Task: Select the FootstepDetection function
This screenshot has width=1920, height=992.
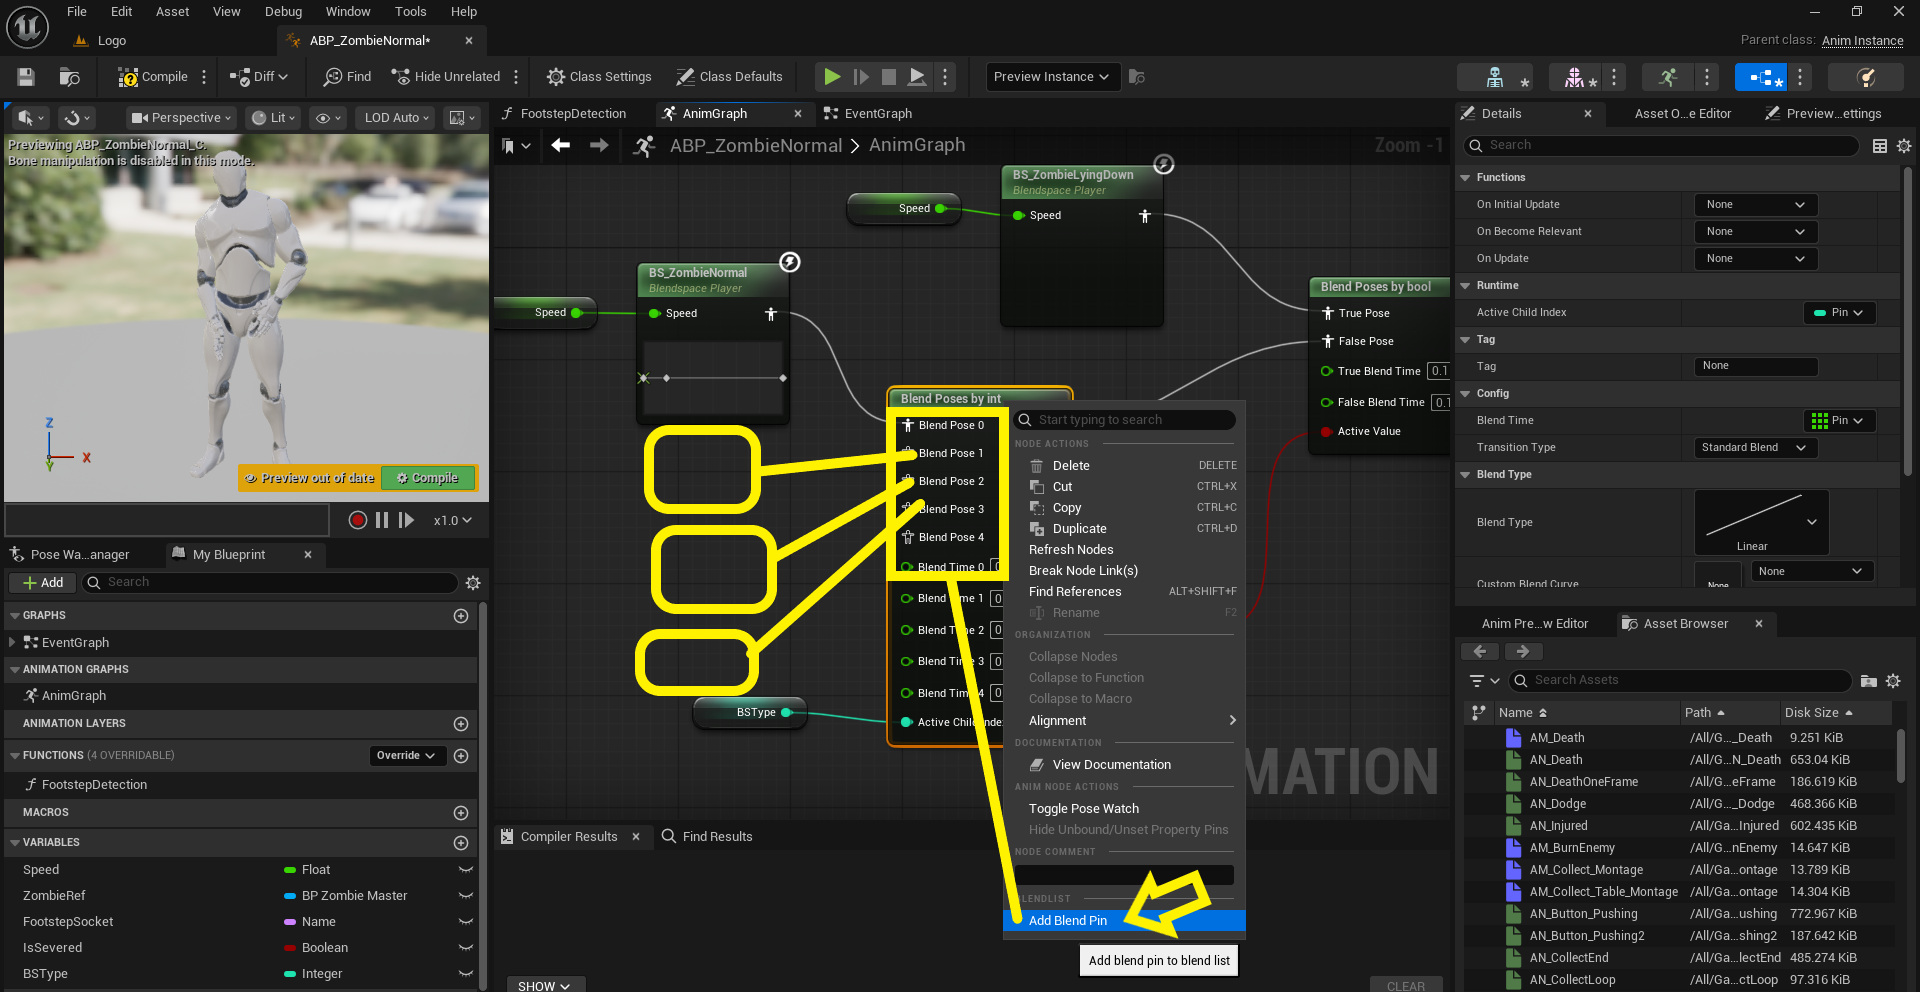Action: pyautogui.click(x=94, y=785)
